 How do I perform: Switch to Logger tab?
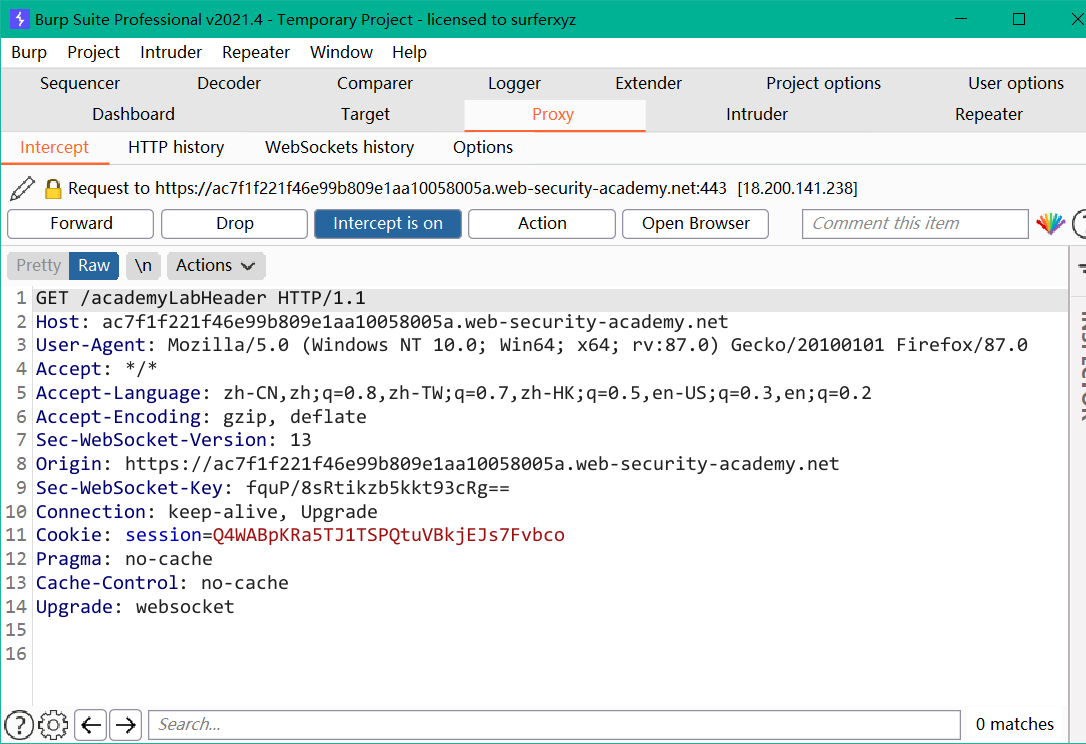[x=514, y=83]
